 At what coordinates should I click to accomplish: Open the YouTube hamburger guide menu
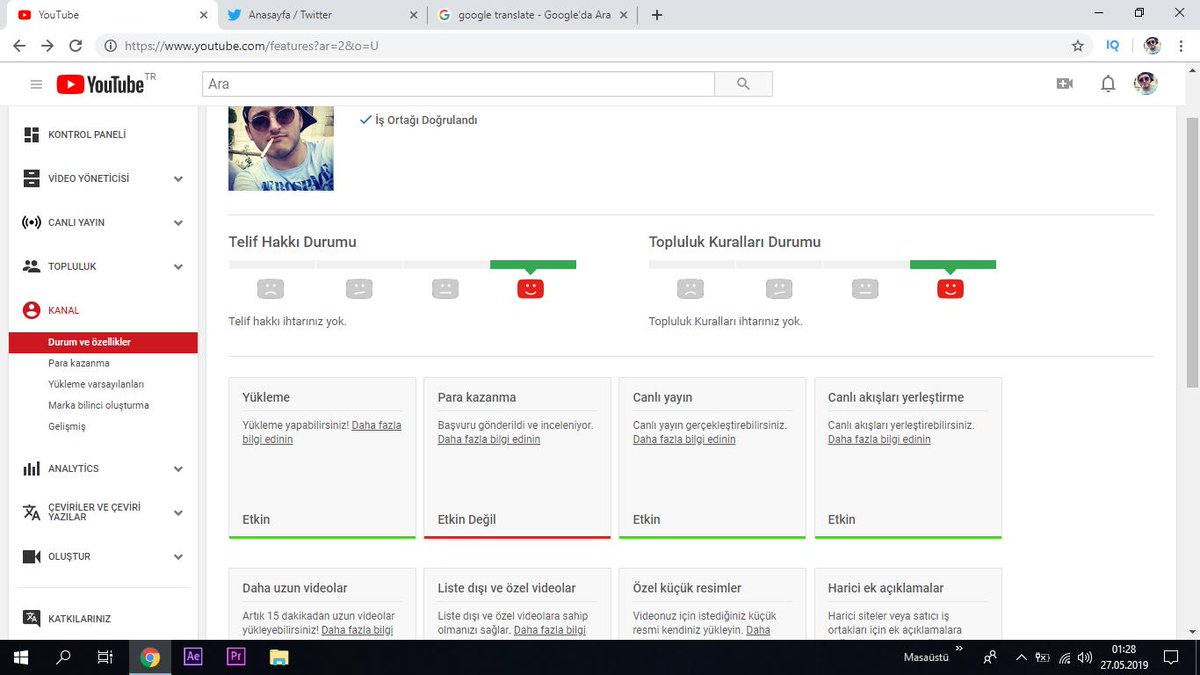(x=36, y=85)
